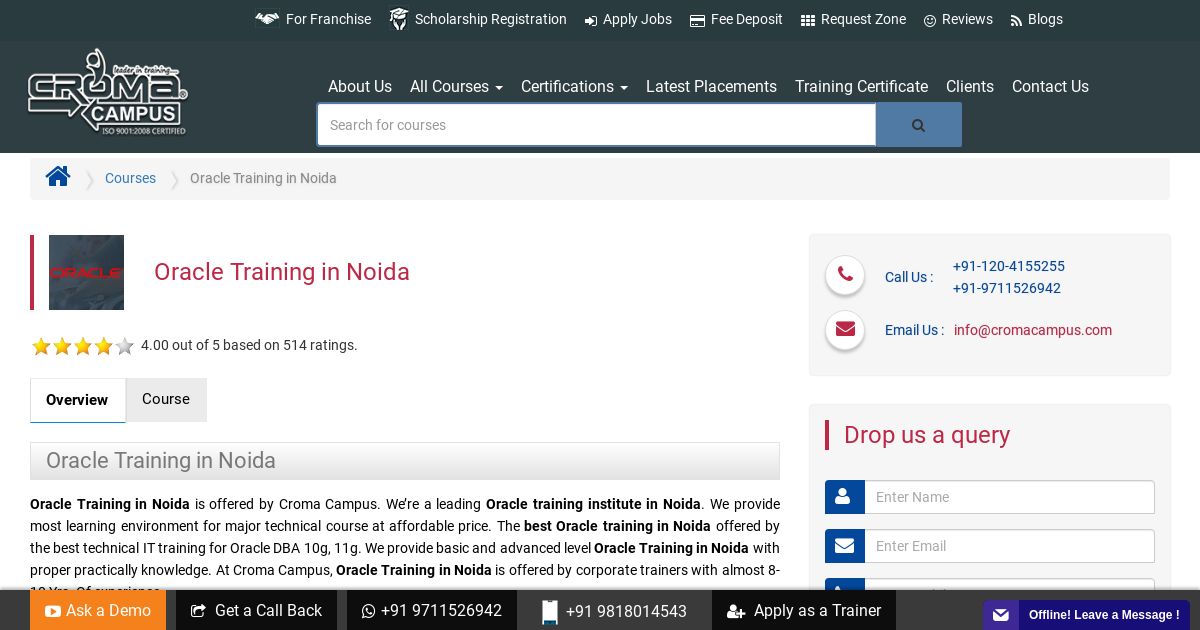The image size is (1200, 630).
Task: Click Apply as a Trainer button
Action: (x=804, y=610)
